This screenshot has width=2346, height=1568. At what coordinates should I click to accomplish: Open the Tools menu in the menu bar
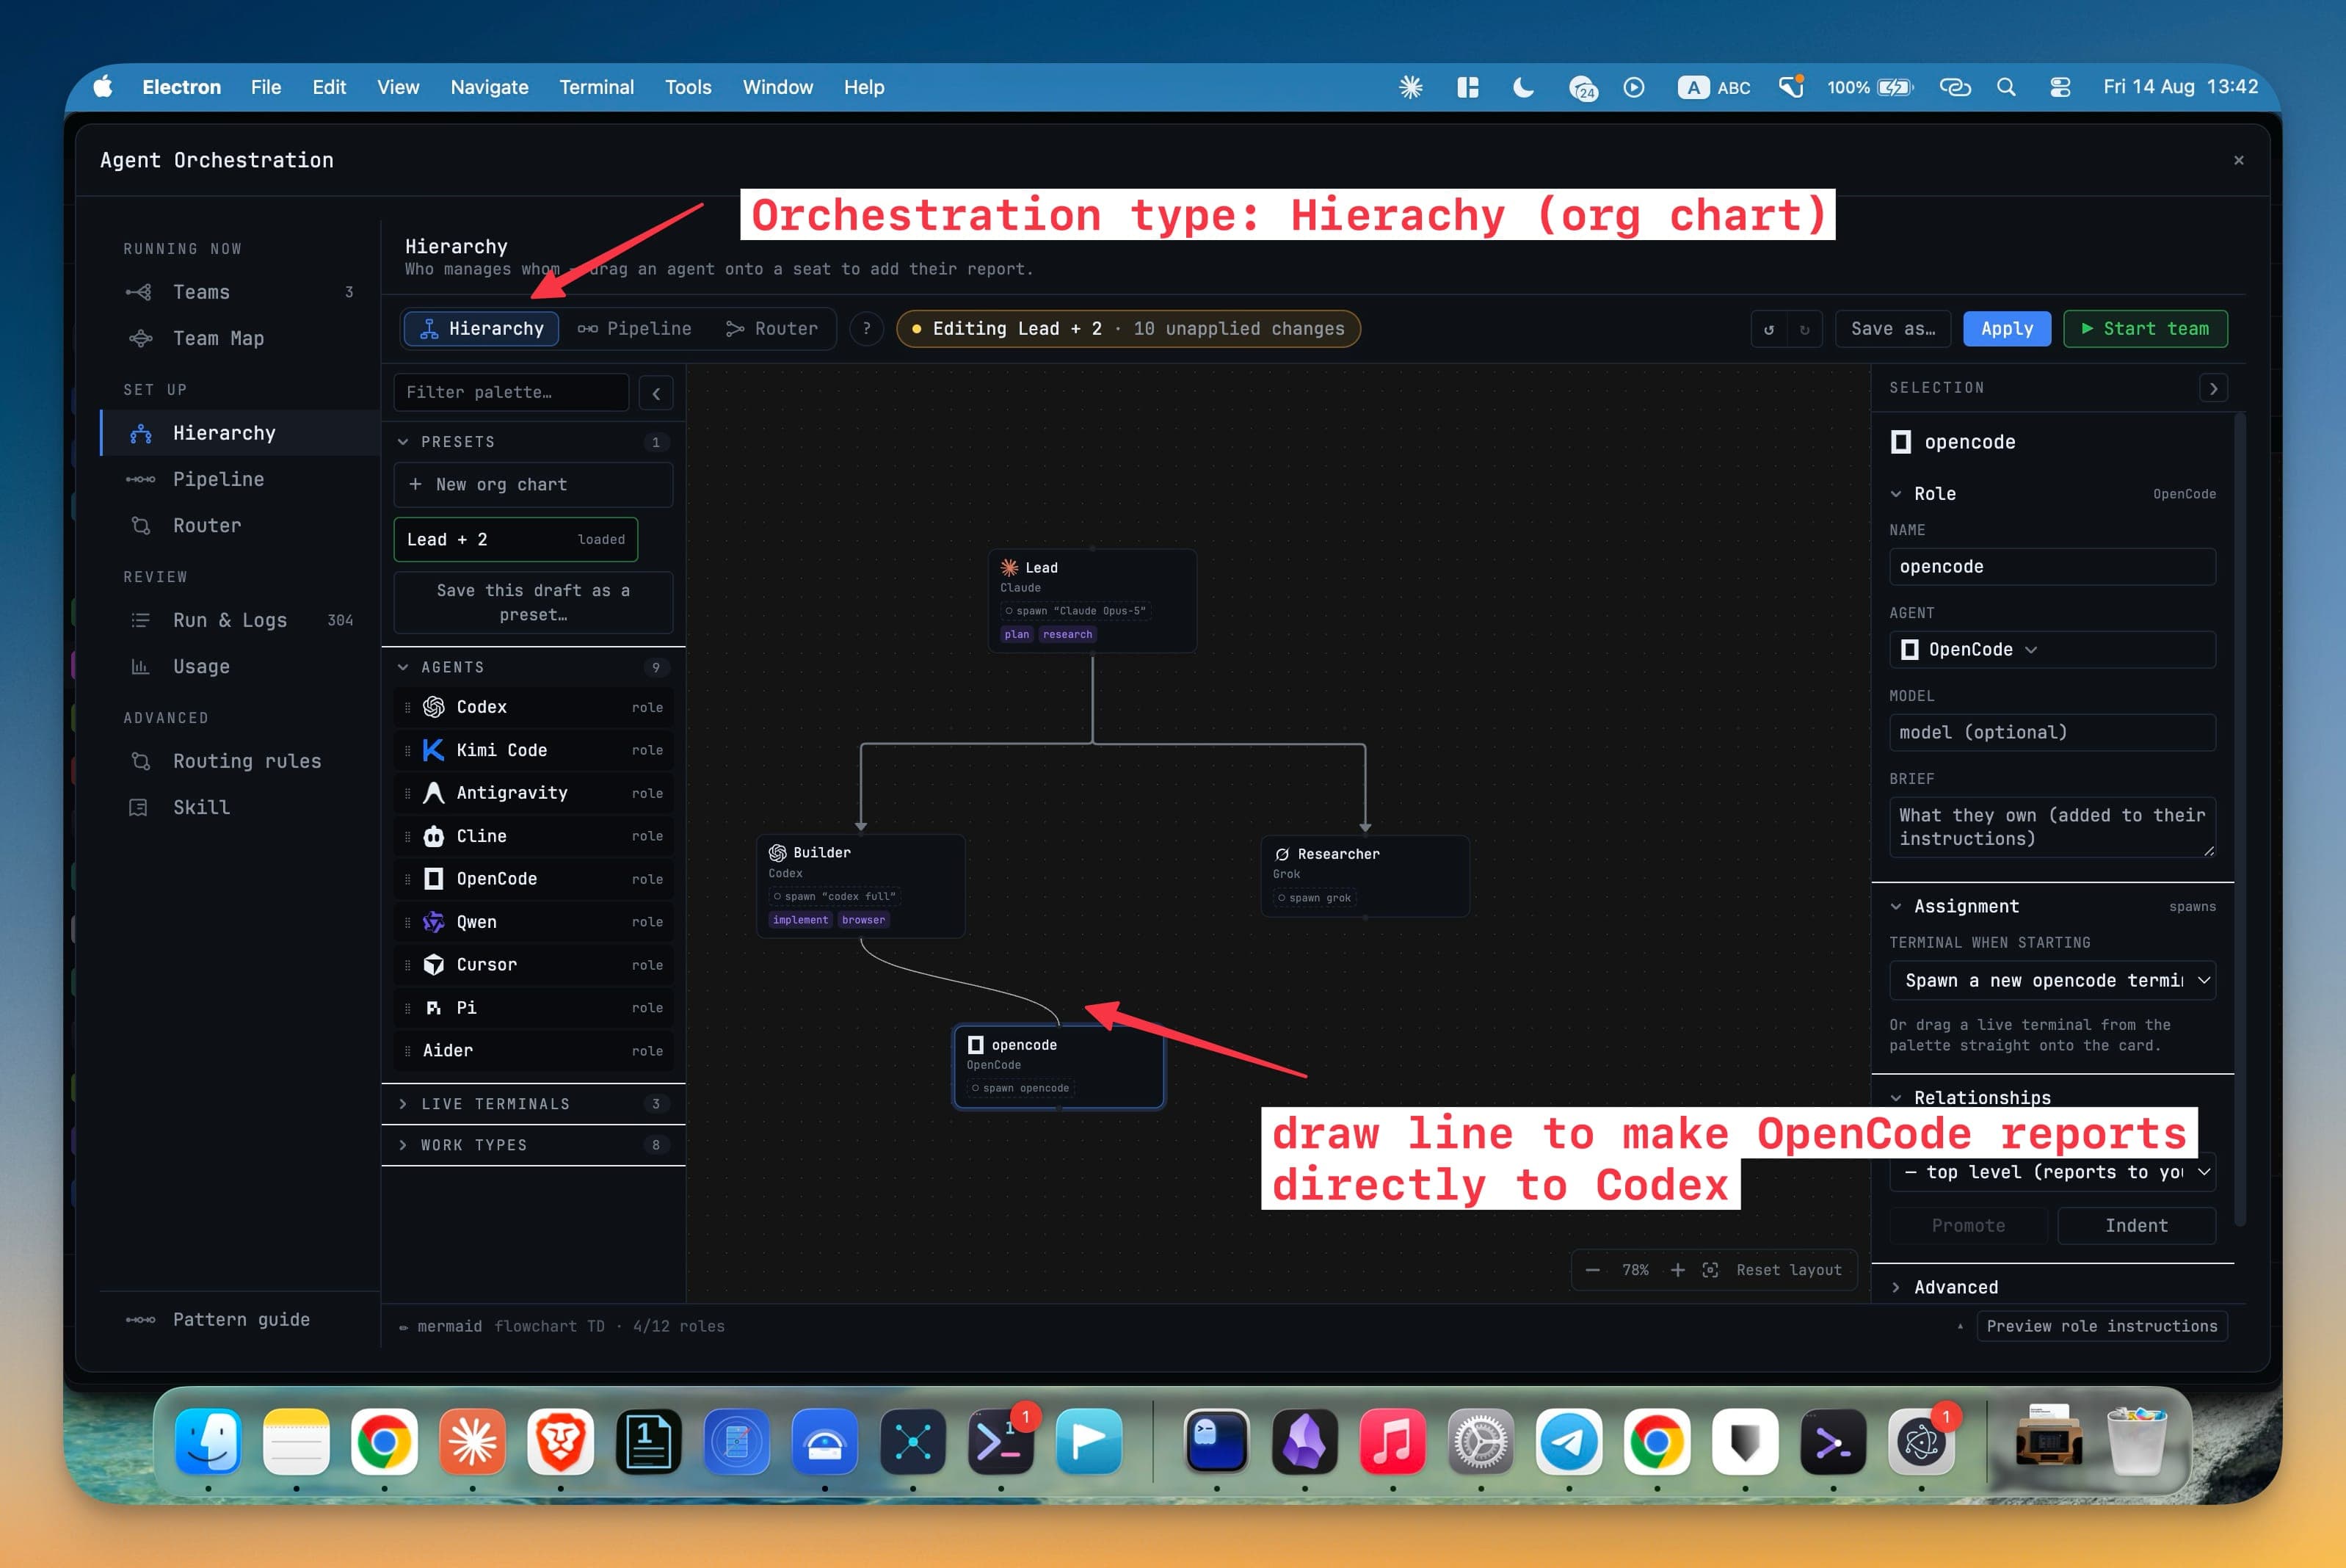[688, 87]
